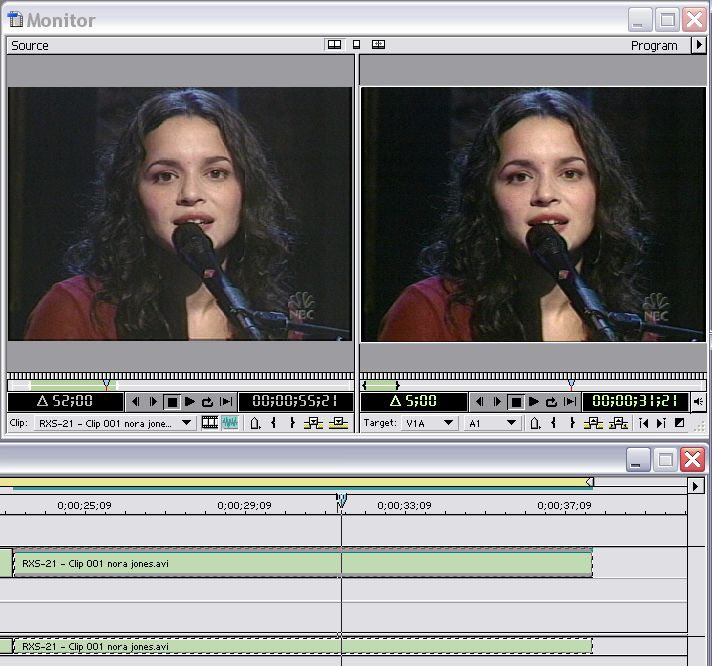Click 0;00;37;09 on Timeline ruler
The width and height of the screenshot is (712, 666).
[x=564, y=505]
